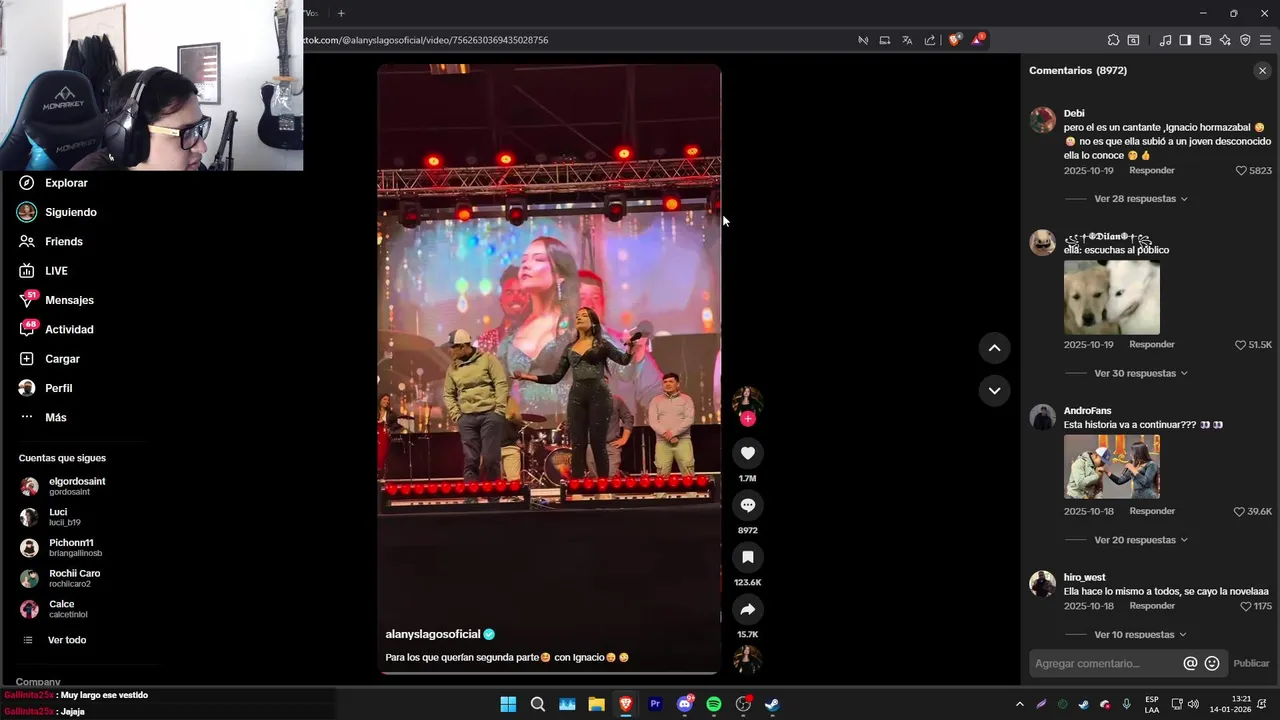
Task: Expand Ver 10 respuestas replies
Action: (1140, 634)
